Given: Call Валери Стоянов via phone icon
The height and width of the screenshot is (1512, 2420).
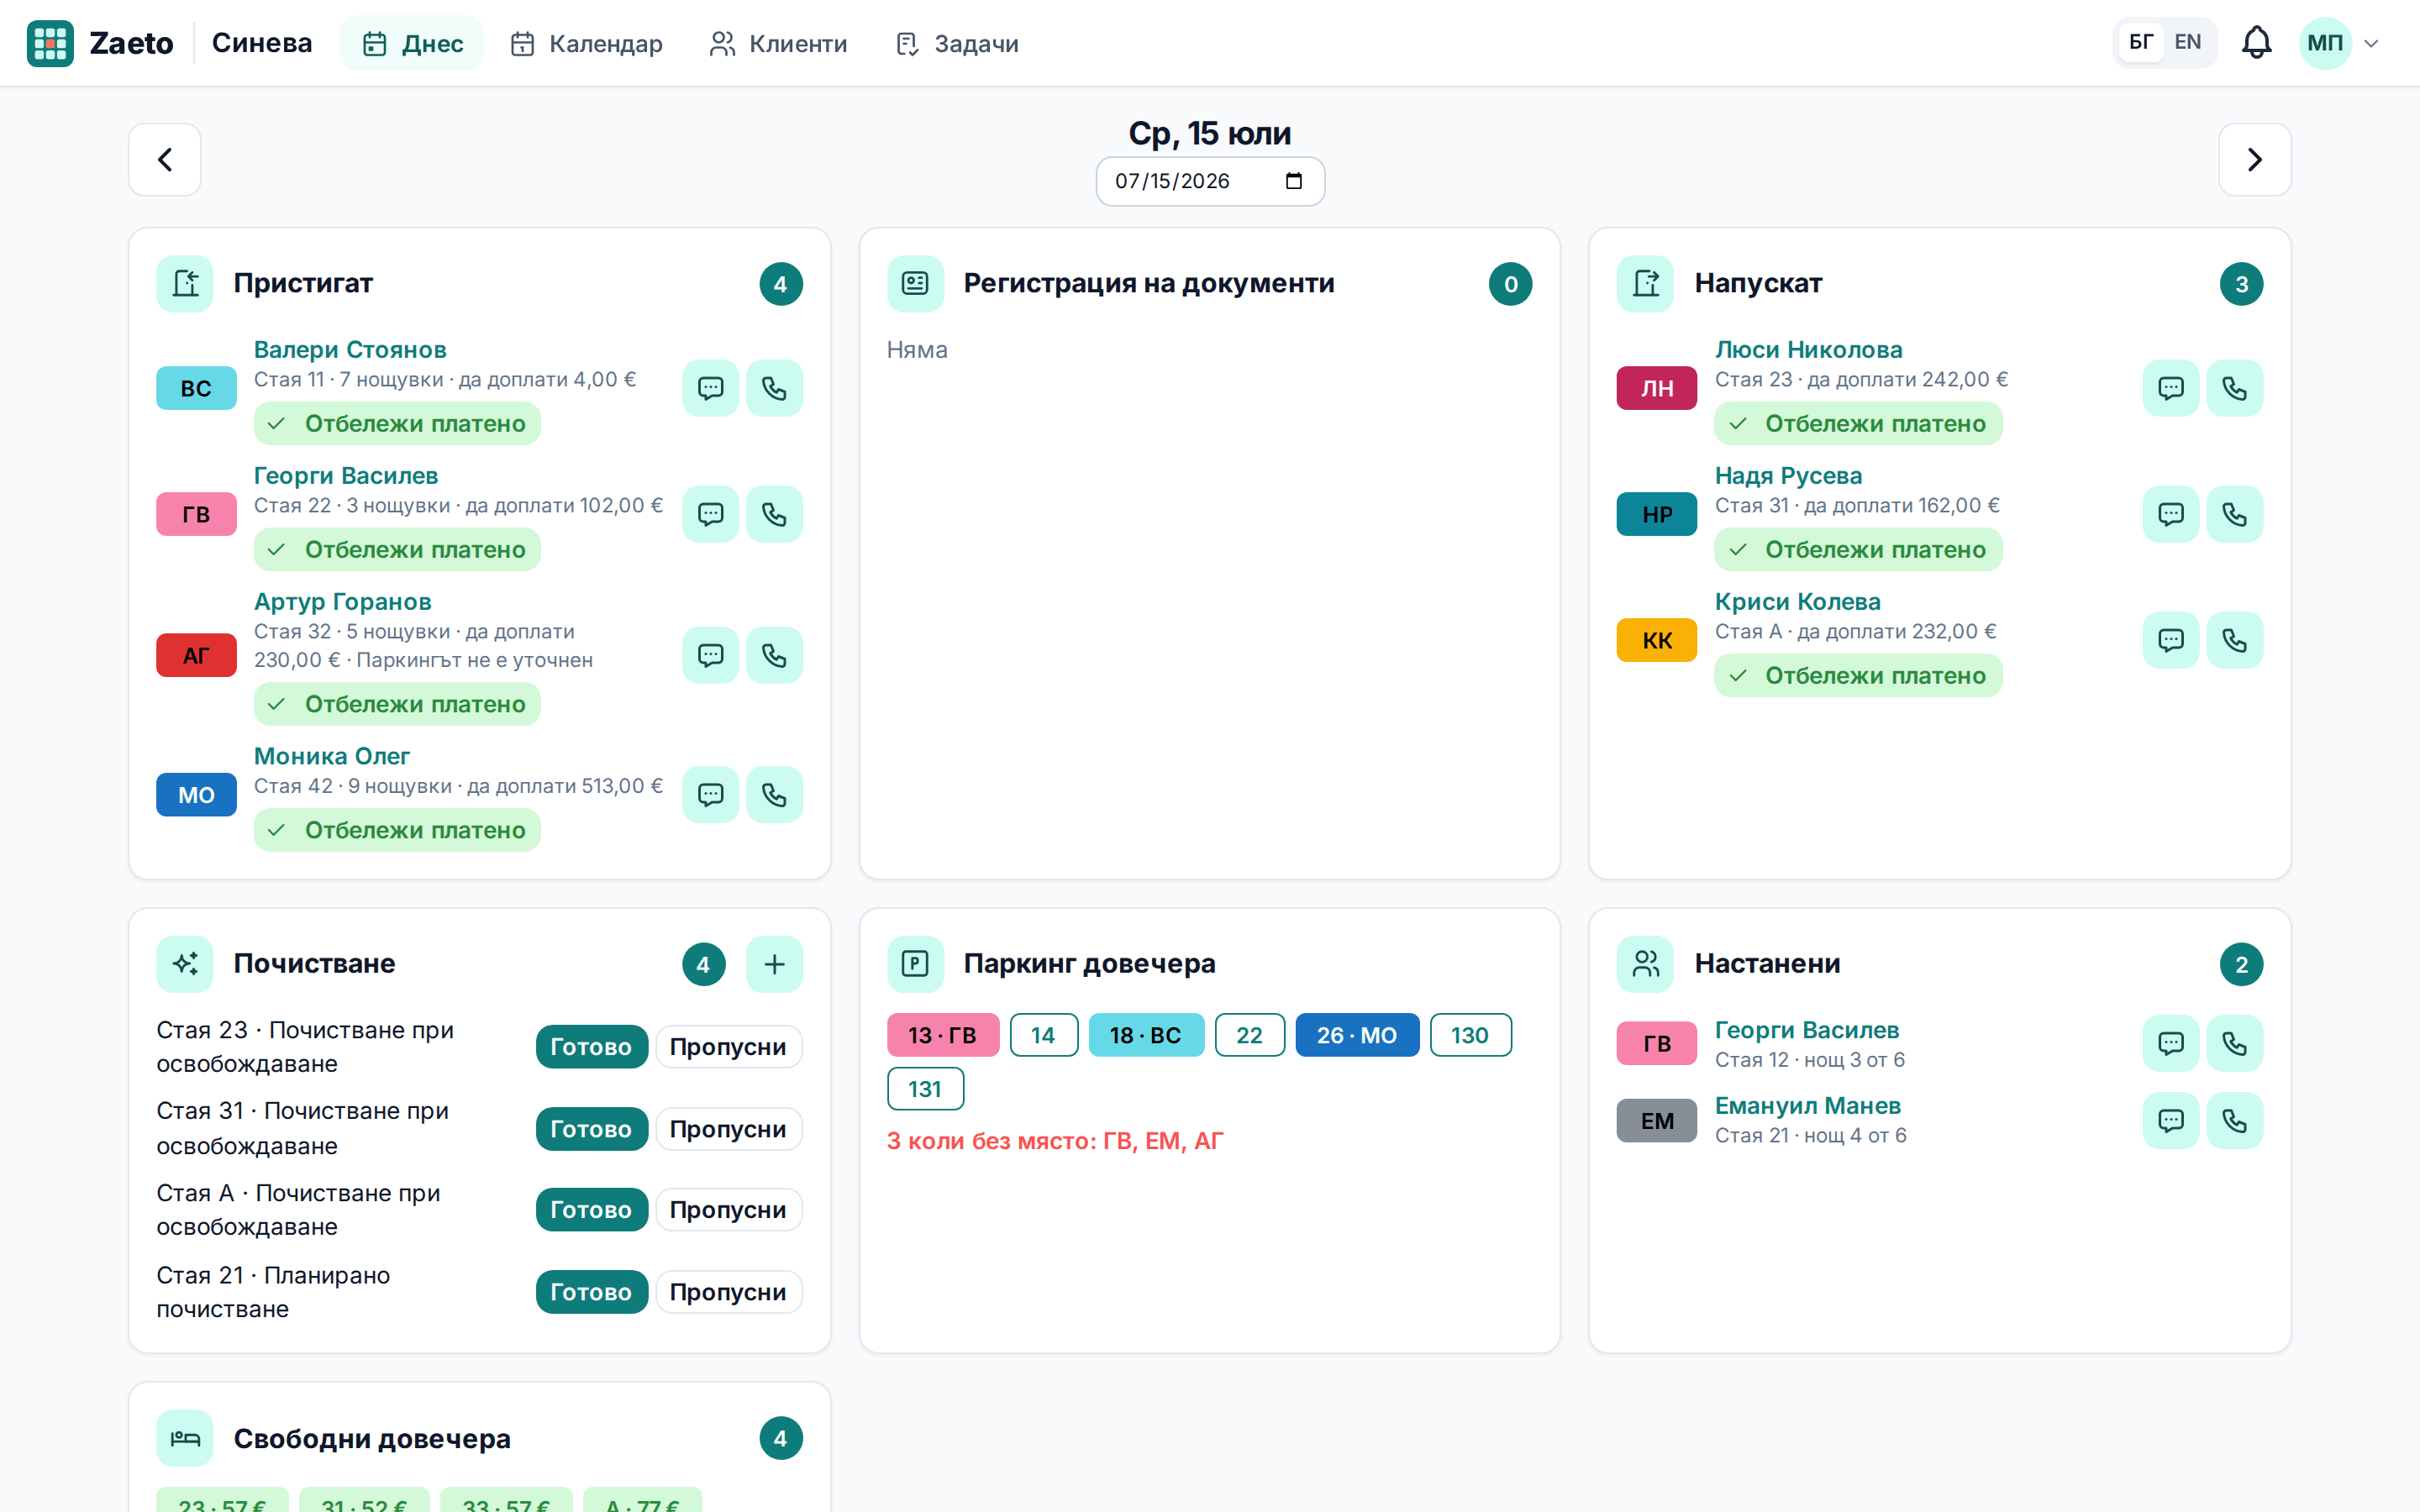Looking at the screenshot, I should pos(774,388).
